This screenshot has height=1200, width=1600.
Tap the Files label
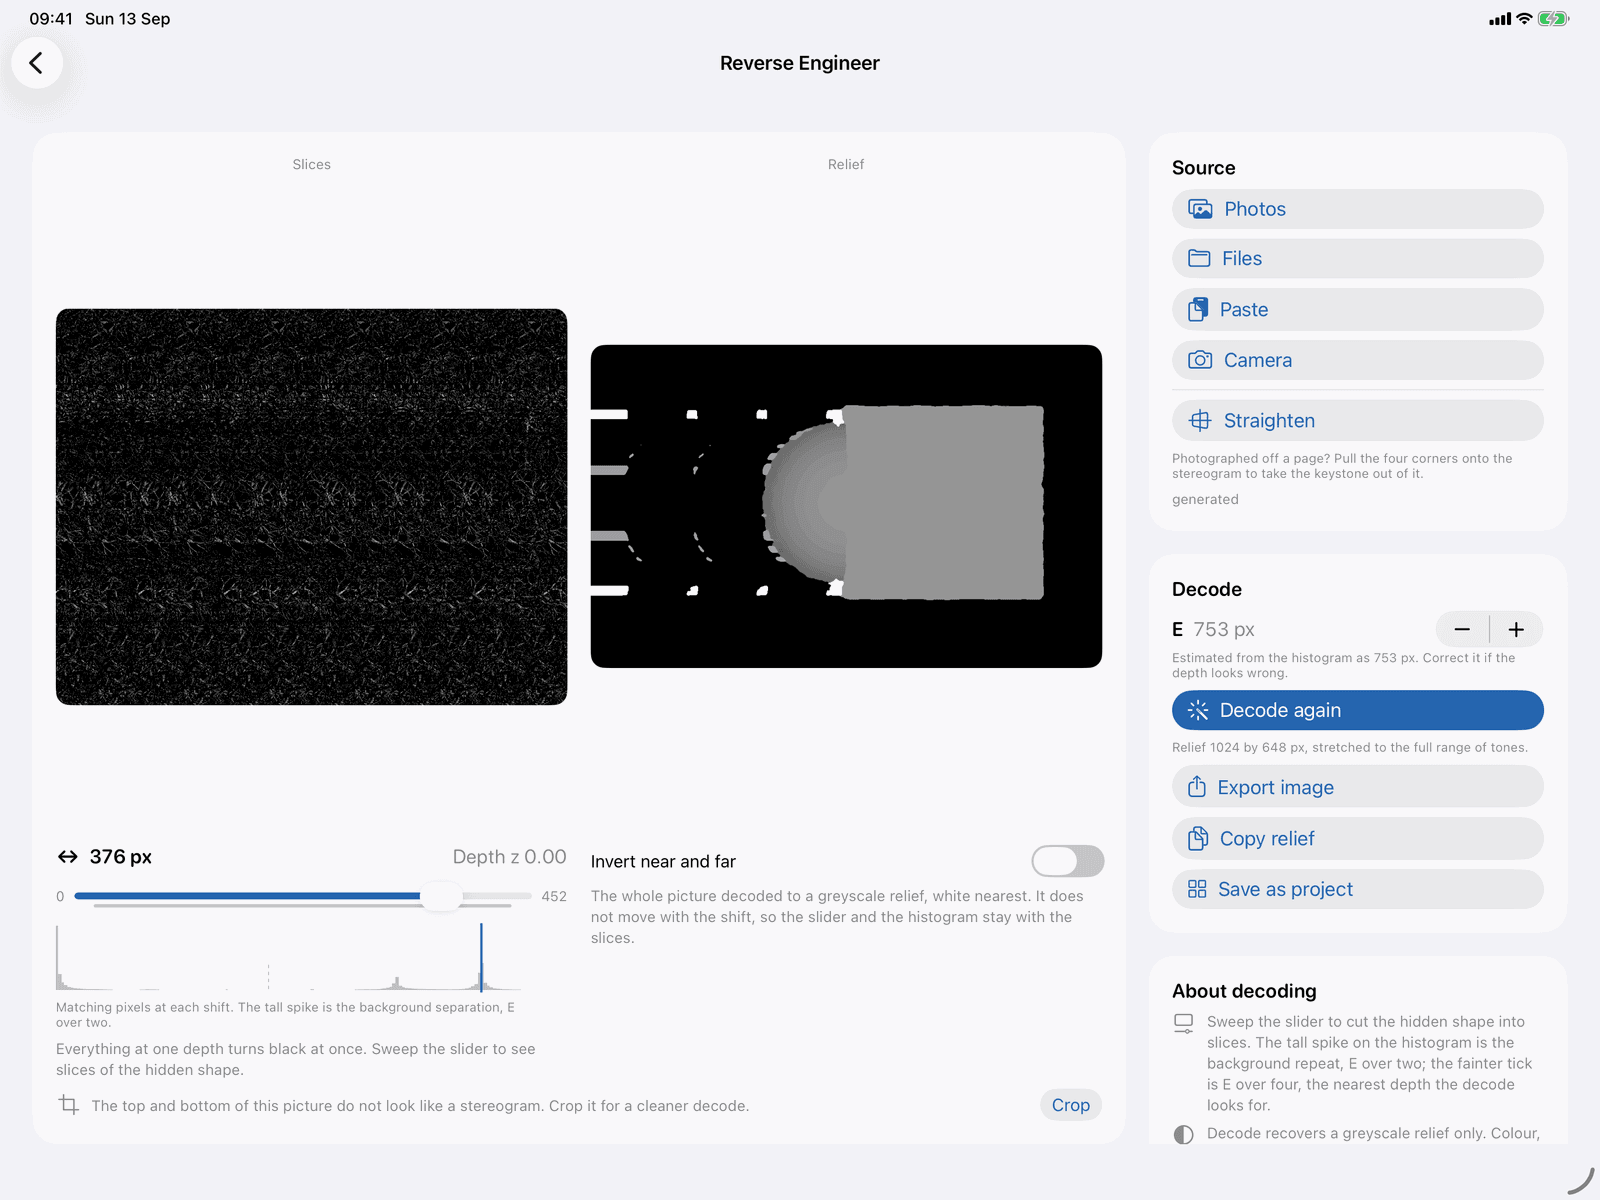click(1242, 258)
